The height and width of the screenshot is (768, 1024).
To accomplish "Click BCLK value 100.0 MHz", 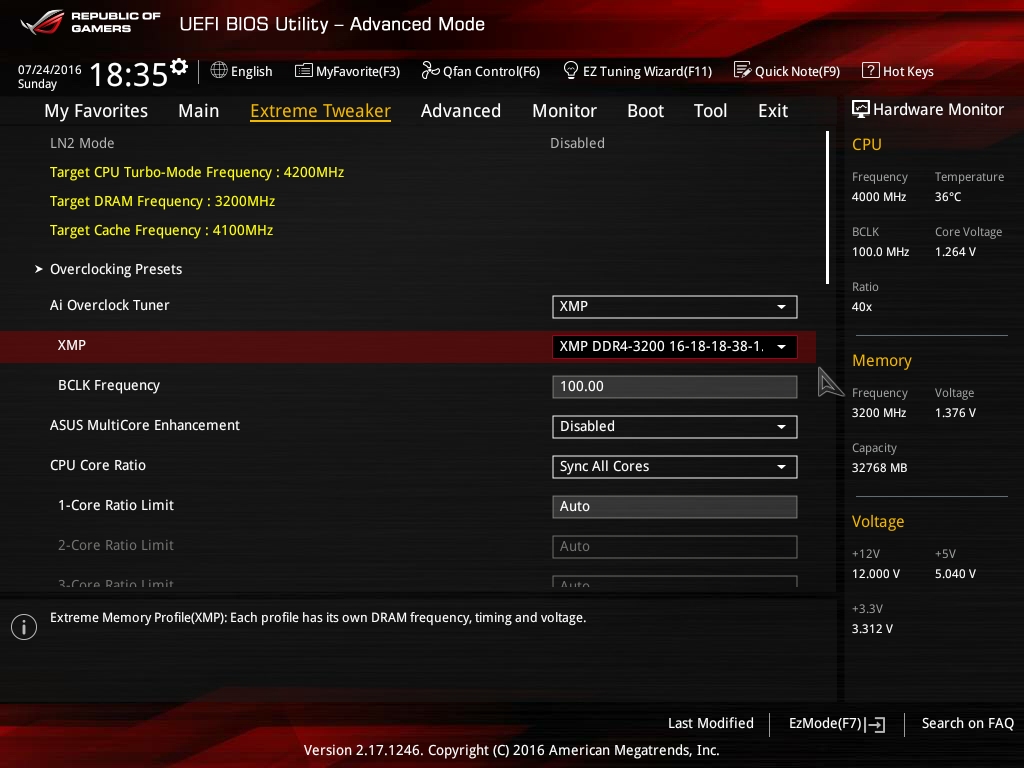I will click(x=880, y=252).
